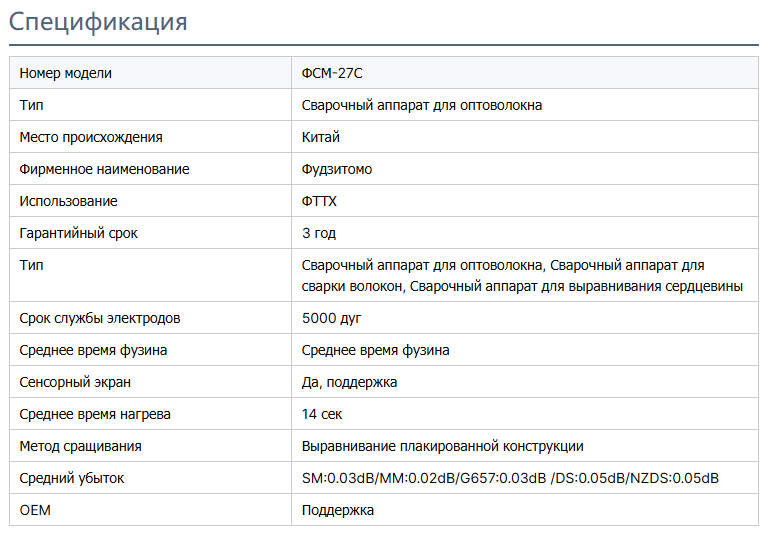The width and height of the screenshot is (768, 535).
Task: Click the Спецификация heading
Action: click(x=98, y=22)
